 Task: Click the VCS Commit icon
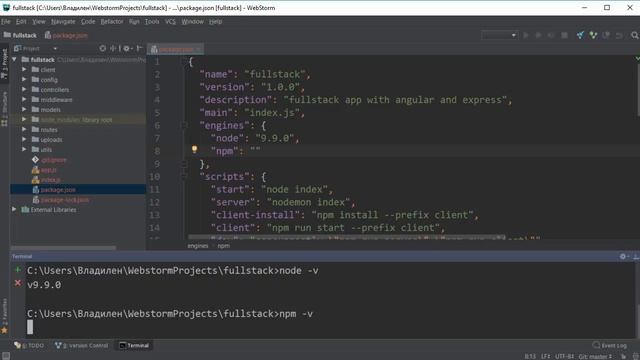pos(593,36)
